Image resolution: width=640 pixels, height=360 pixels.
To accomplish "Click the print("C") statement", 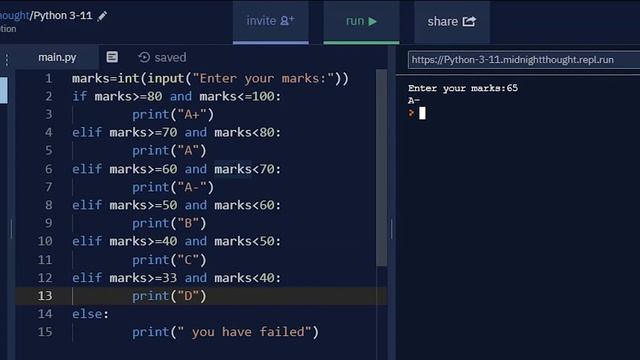I will click(169, 260).
